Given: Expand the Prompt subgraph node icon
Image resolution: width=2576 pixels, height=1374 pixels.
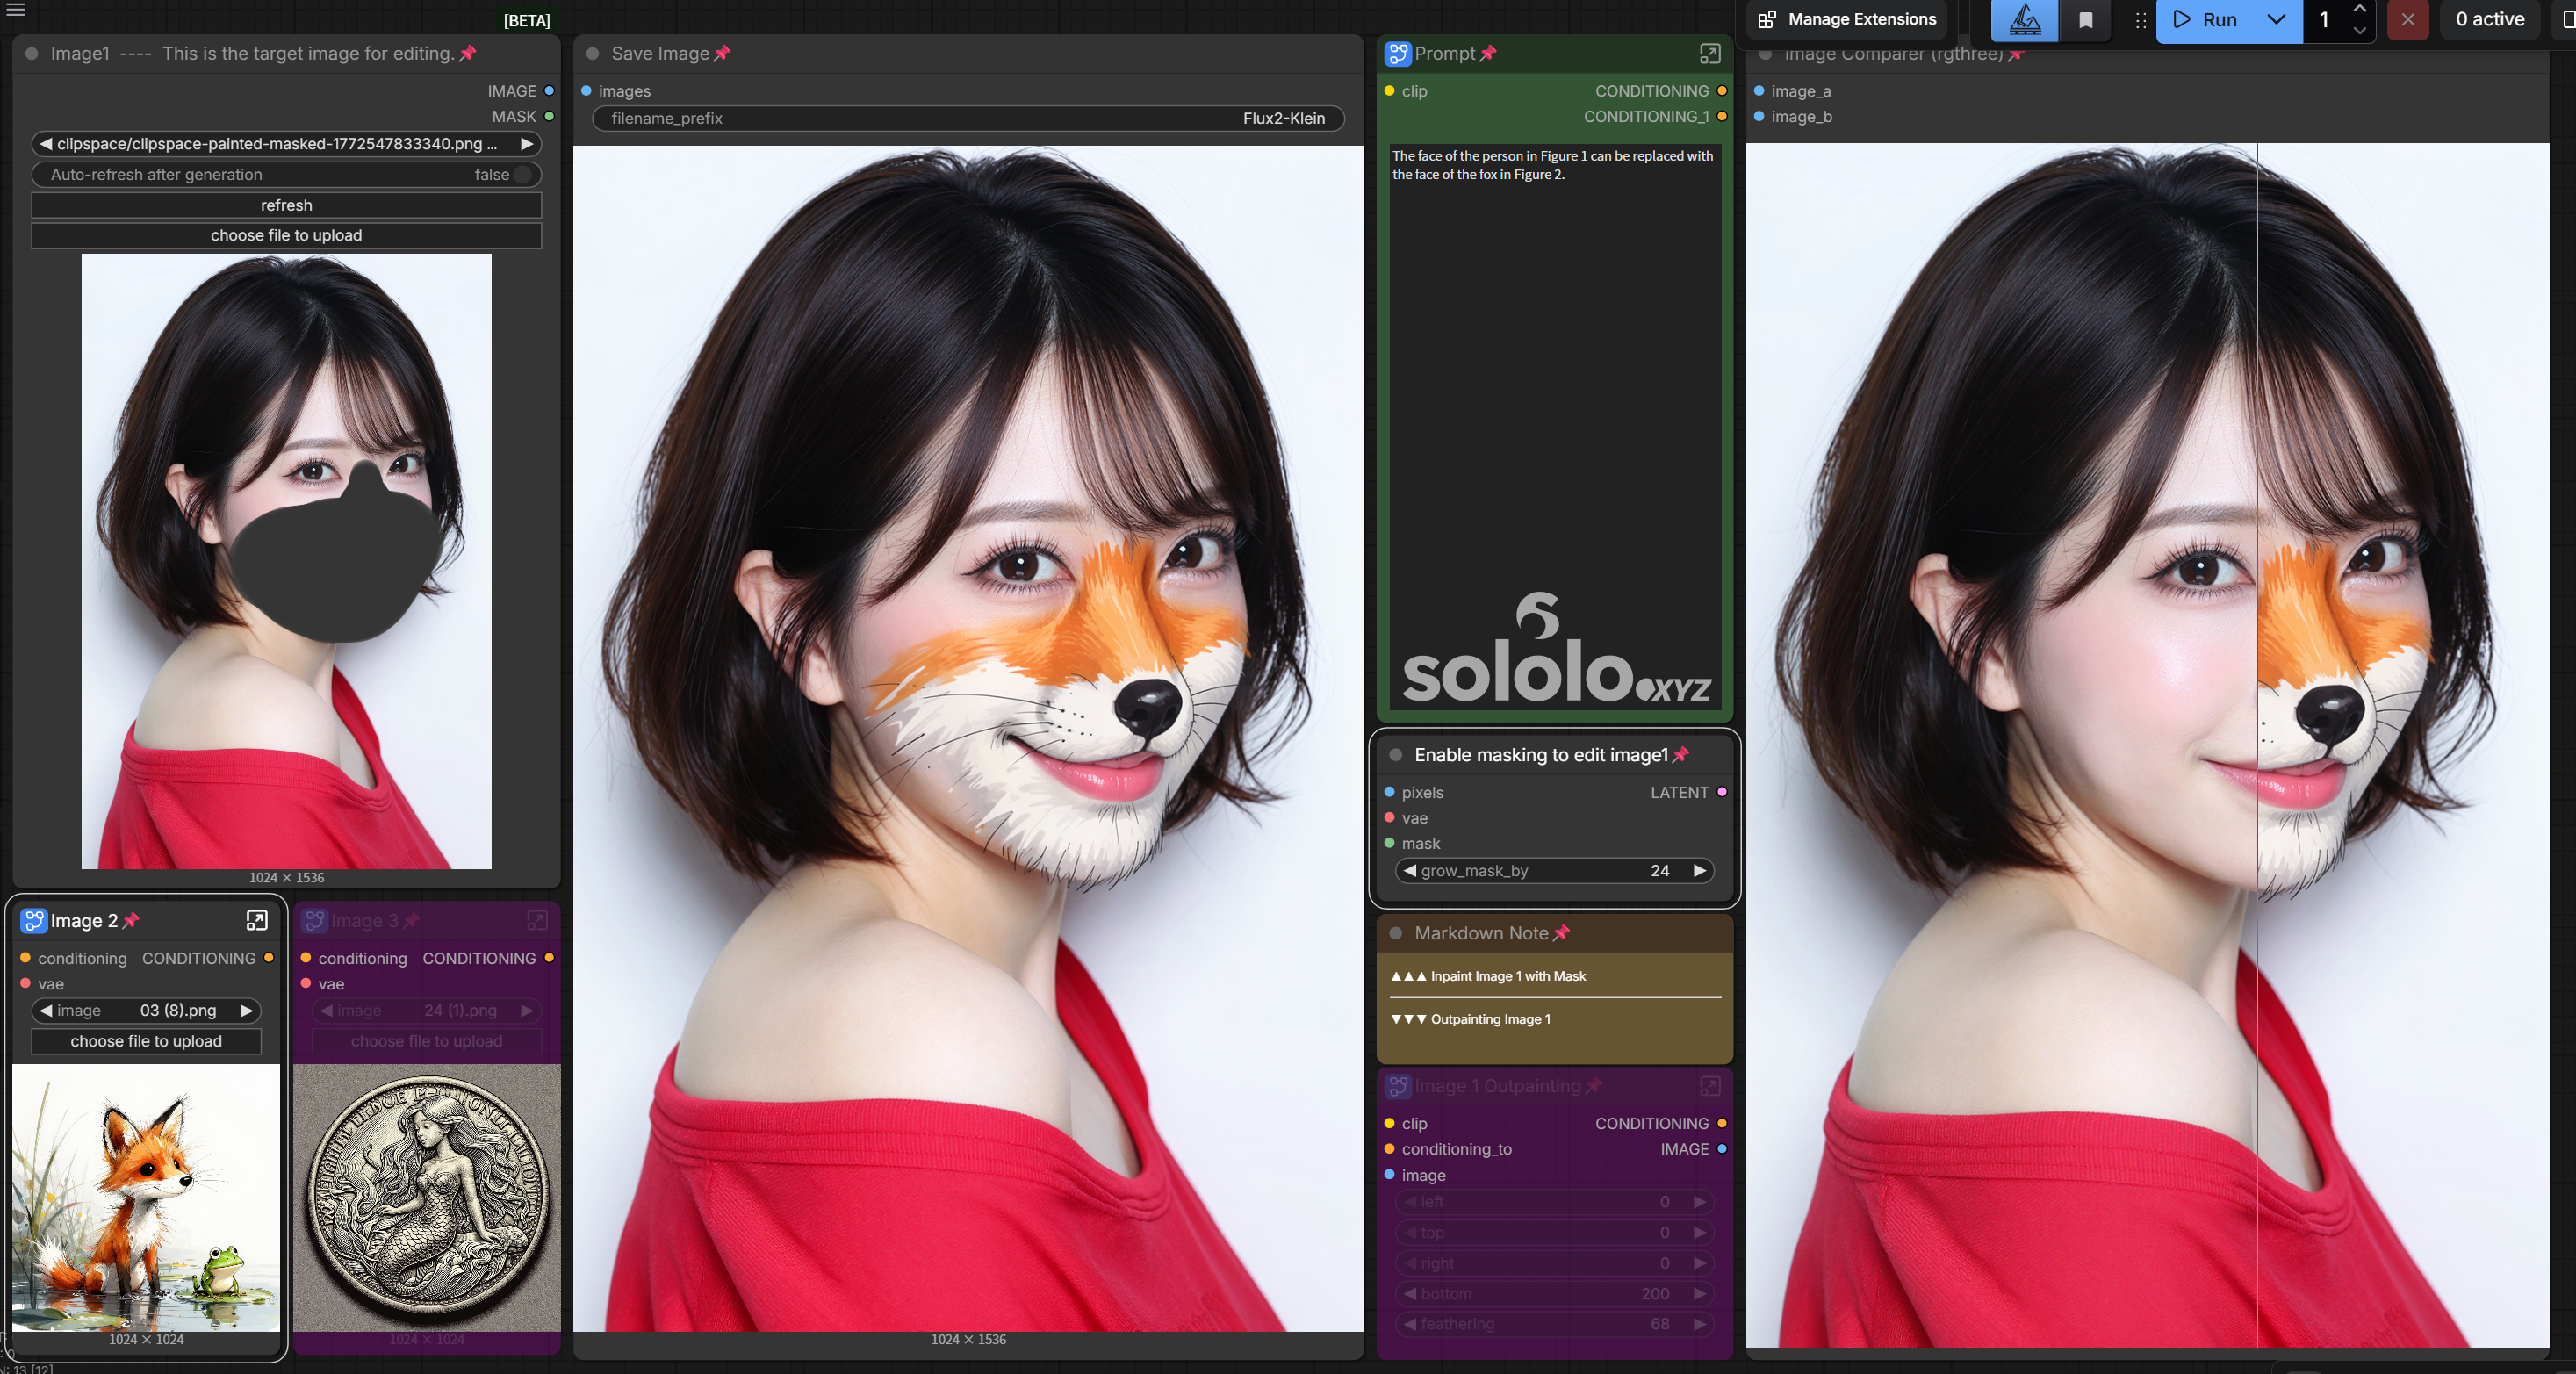Looking at the screenshot, I should click(1709, 54).
